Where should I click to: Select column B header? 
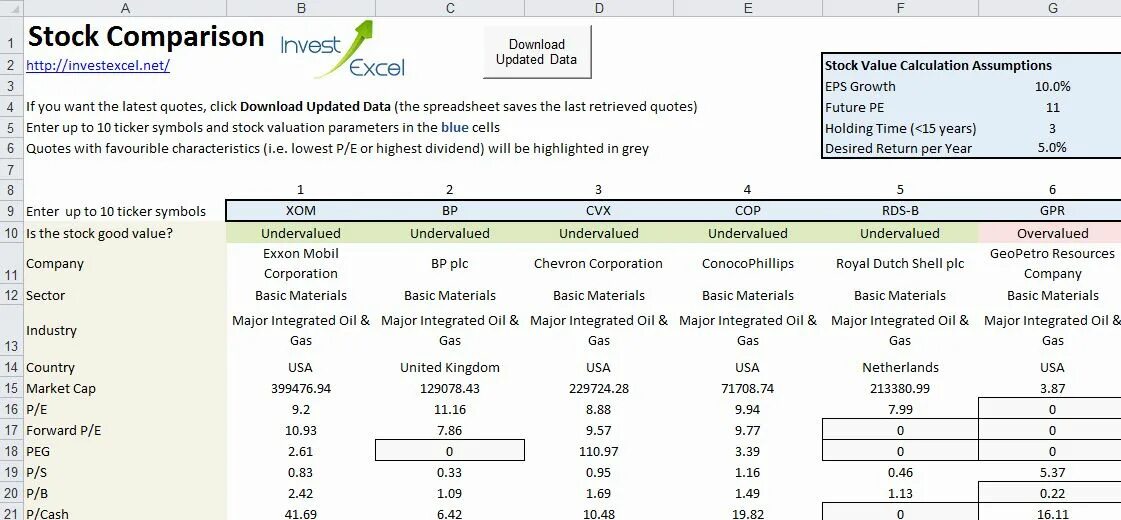coord(301,8)
